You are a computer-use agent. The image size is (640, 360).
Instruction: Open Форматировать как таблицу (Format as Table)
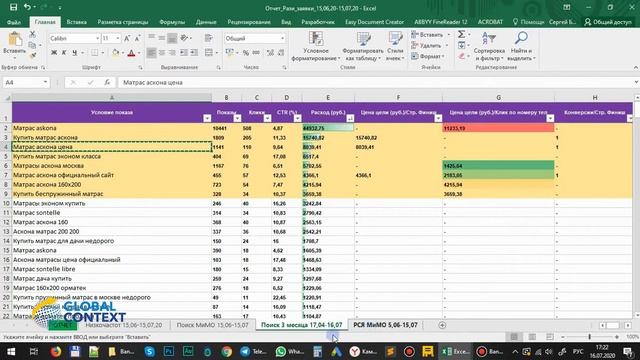point(362,46)
